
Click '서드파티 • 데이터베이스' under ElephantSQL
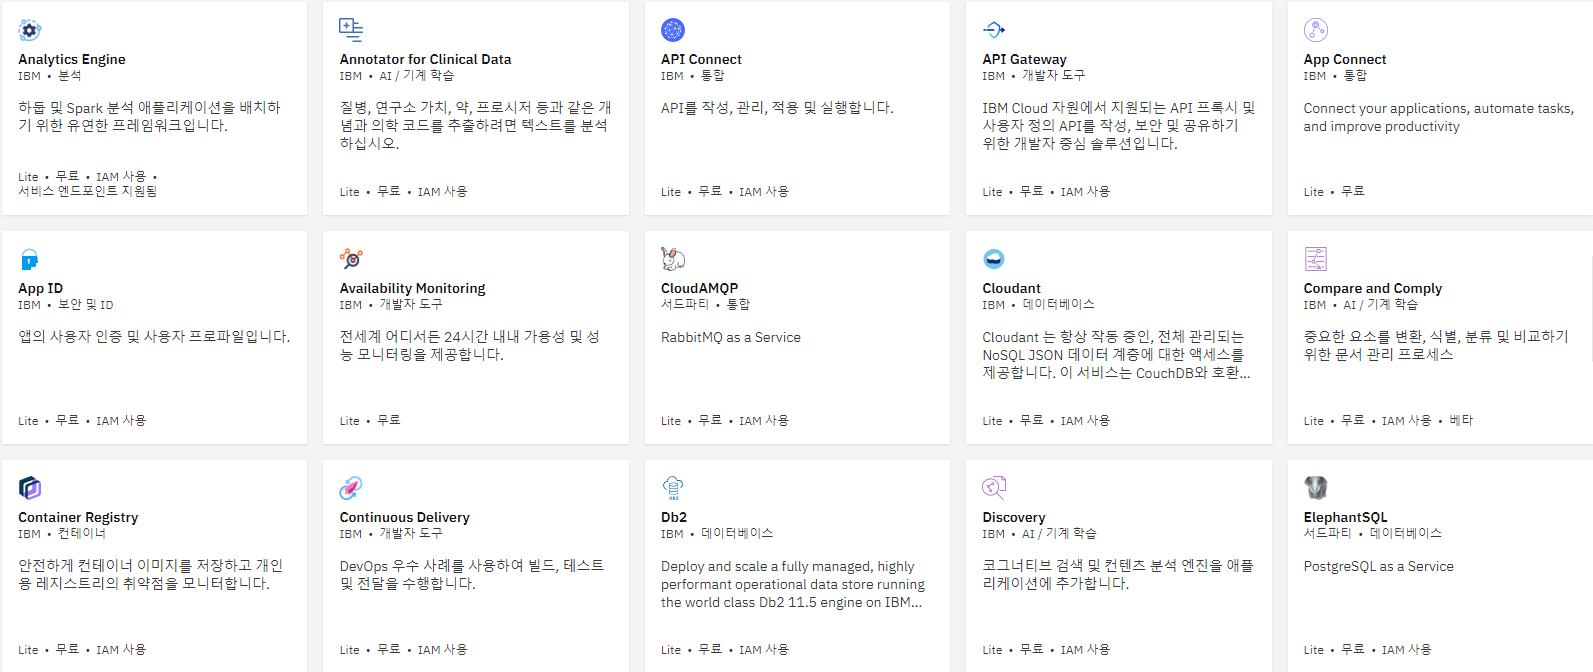click(1372, 534)
